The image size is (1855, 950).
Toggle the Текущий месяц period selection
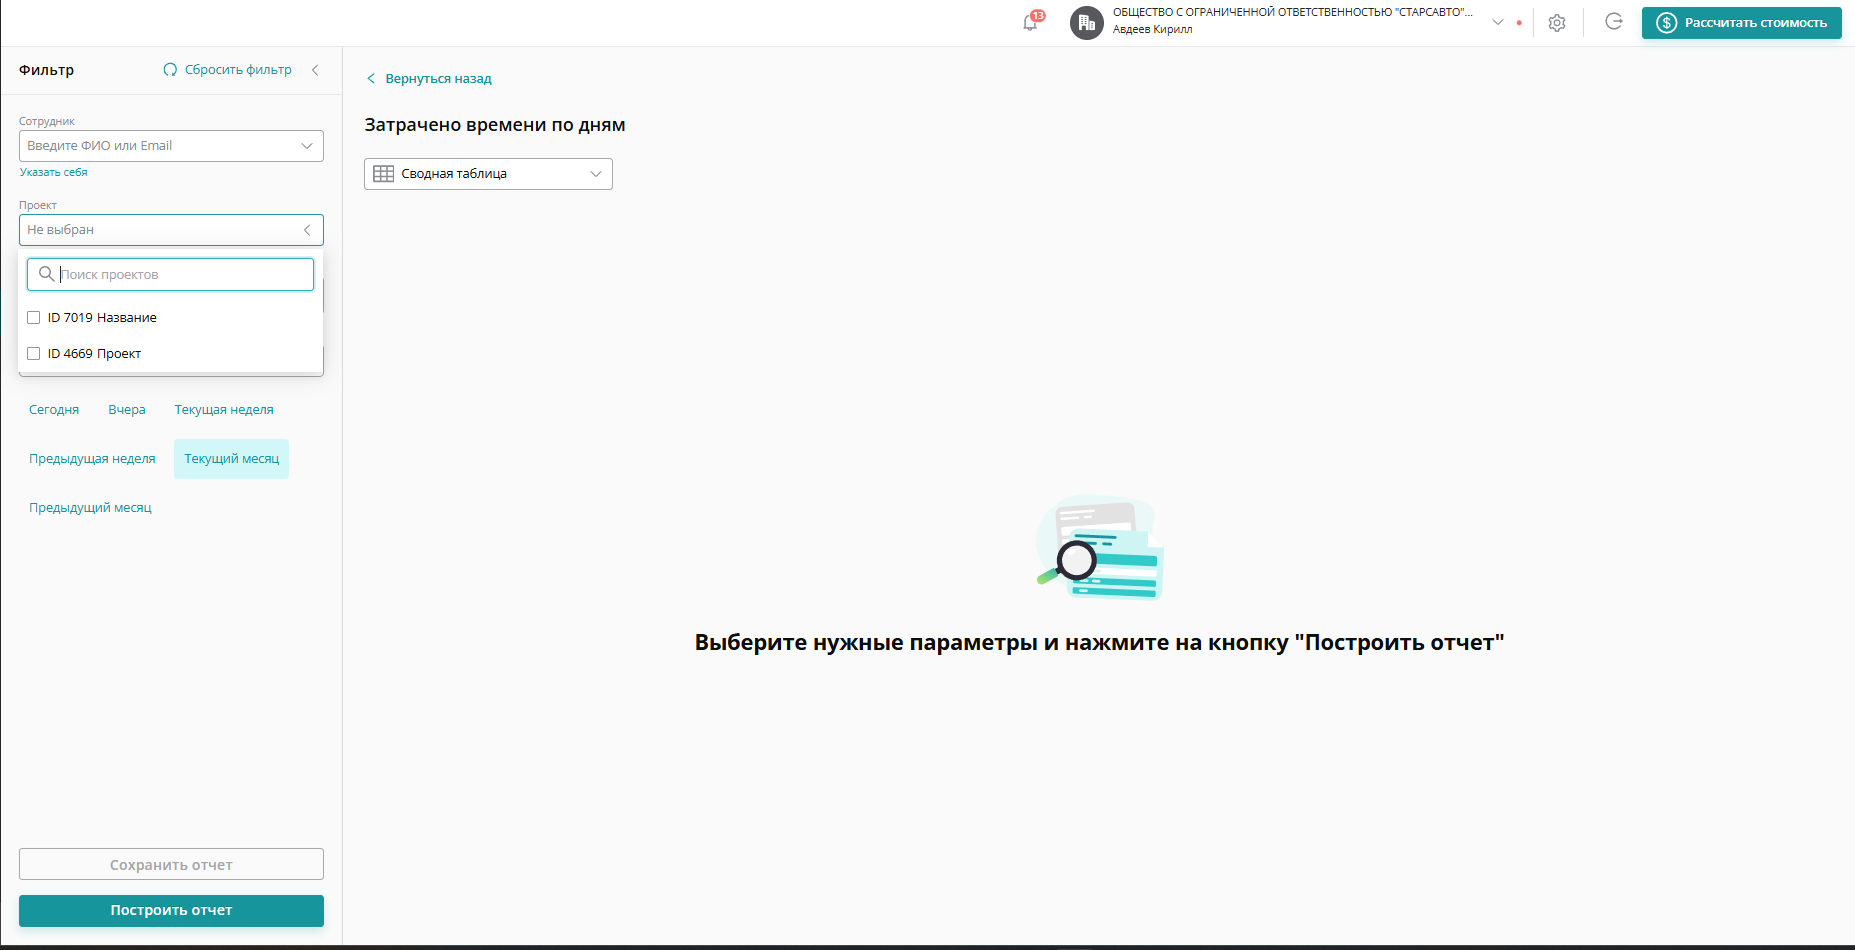click(231, 458)
